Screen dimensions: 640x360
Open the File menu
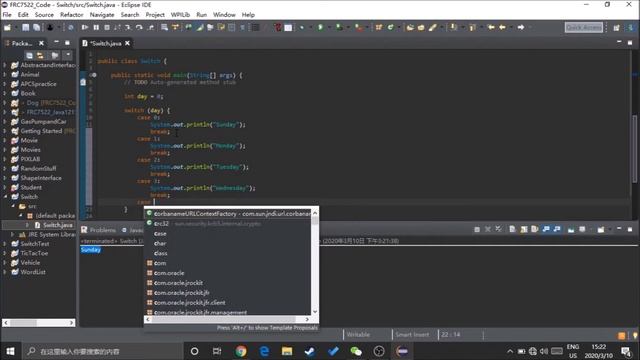7,15
